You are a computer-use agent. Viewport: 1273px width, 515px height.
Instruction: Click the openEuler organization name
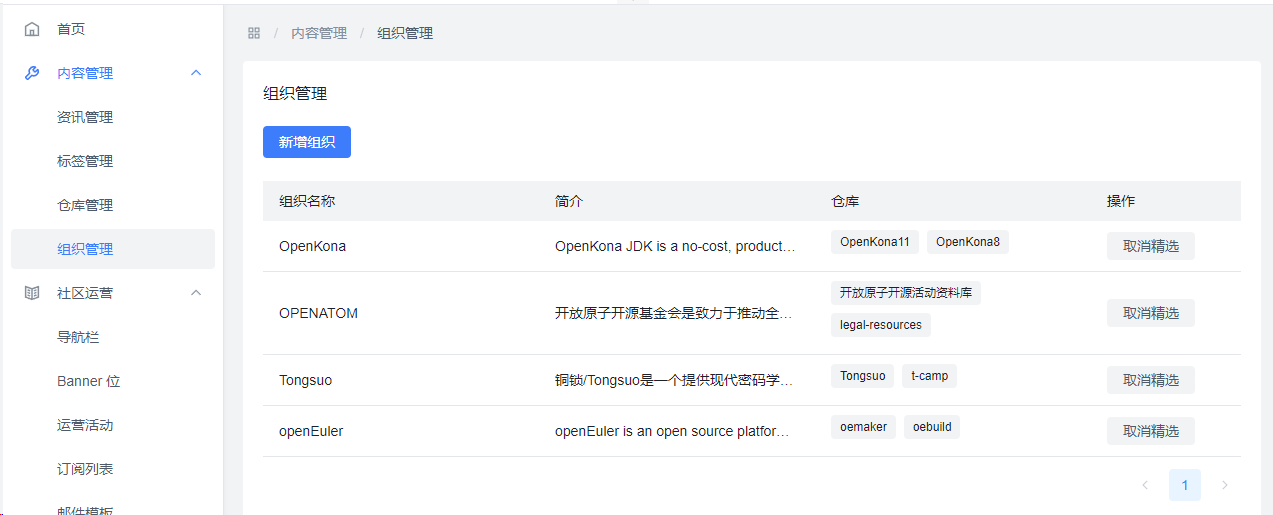coord(311,431)
